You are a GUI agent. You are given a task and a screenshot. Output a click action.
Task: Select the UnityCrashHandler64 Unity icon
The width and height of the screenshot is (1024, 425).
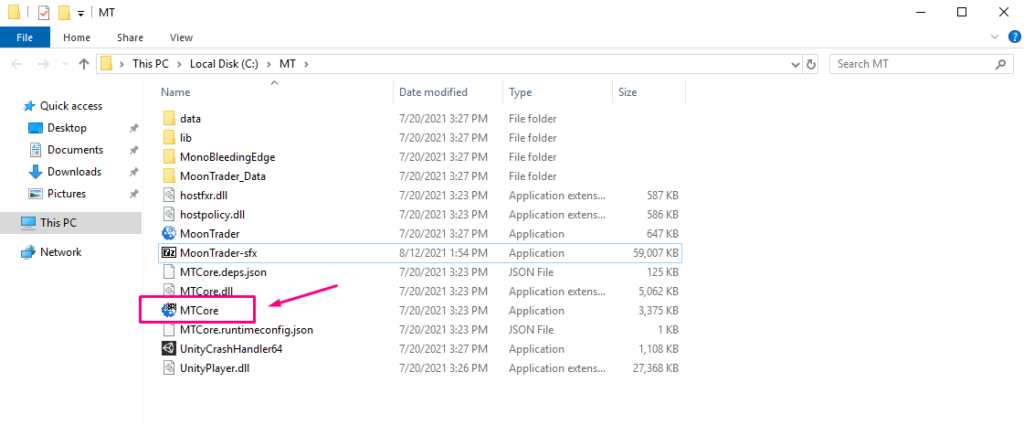[x=168, y=349]
